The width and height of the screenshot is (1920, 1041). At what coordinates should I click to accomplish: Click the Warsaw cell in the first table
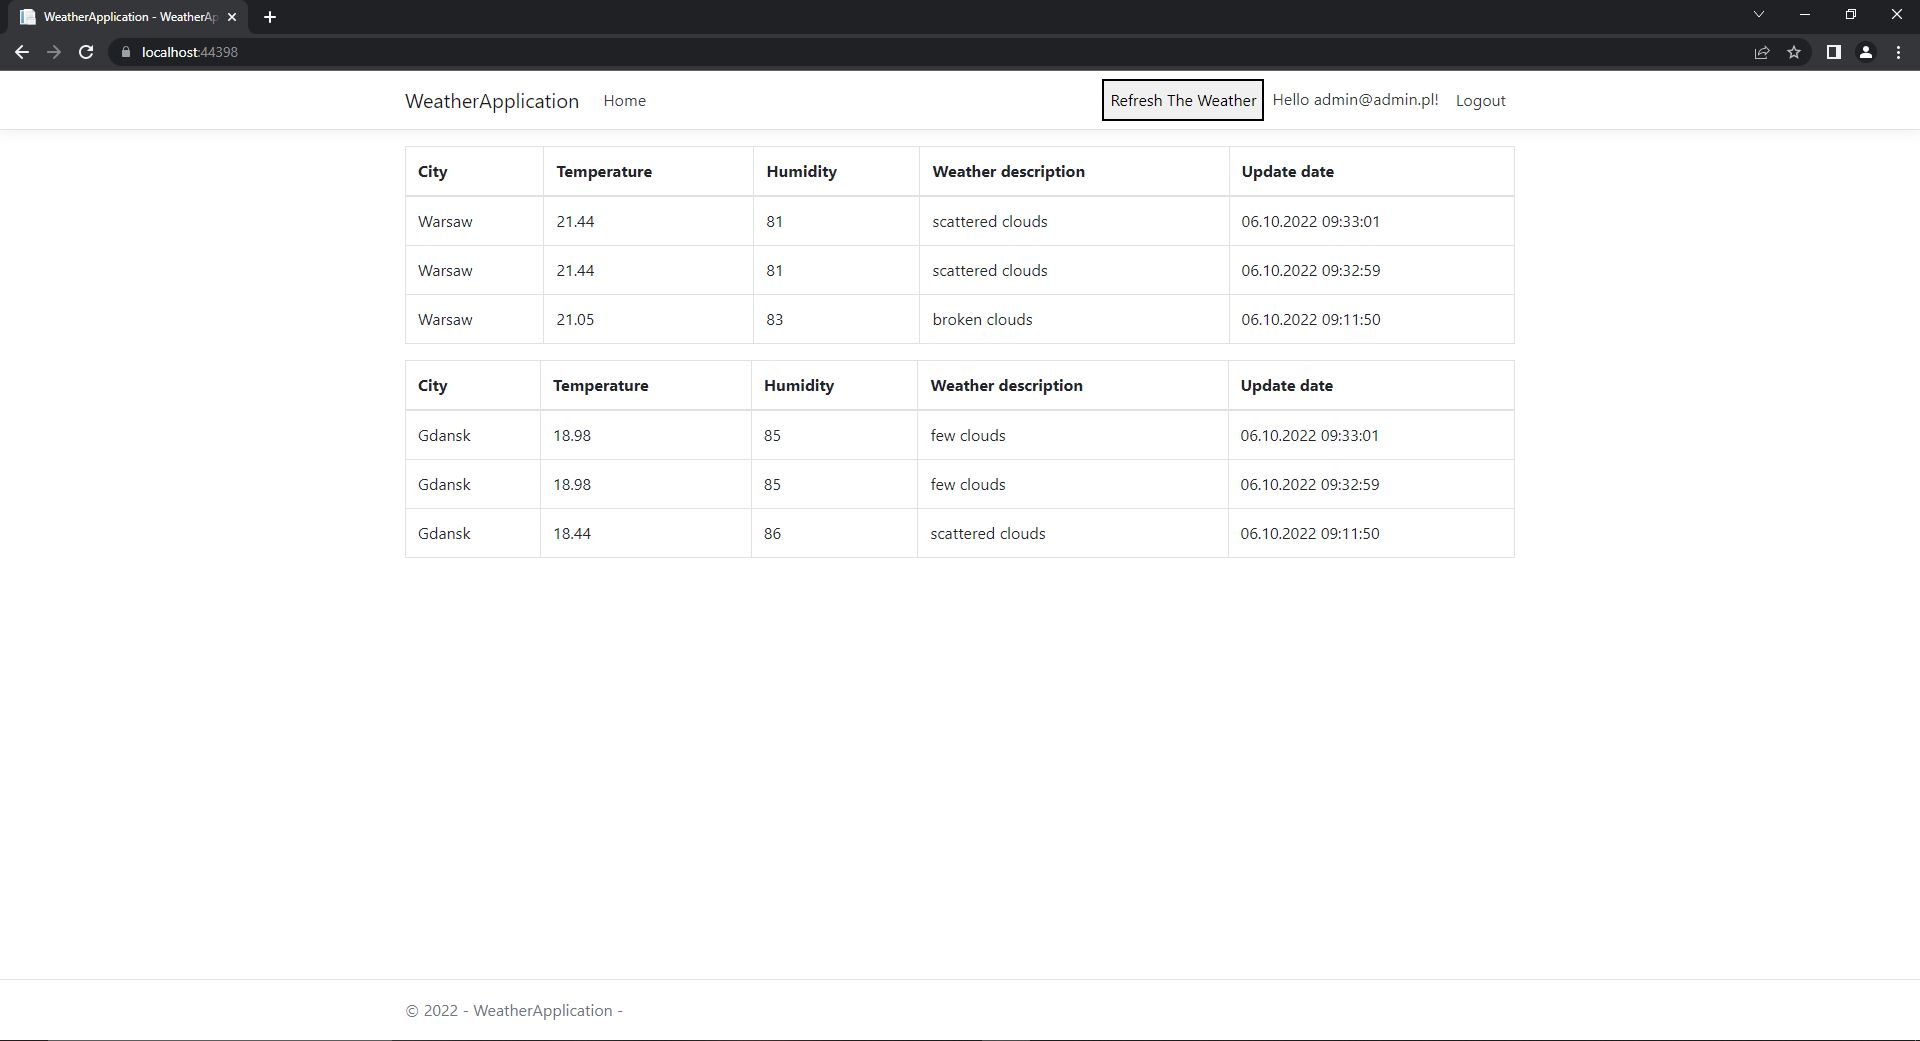click(x=444, y=221)
